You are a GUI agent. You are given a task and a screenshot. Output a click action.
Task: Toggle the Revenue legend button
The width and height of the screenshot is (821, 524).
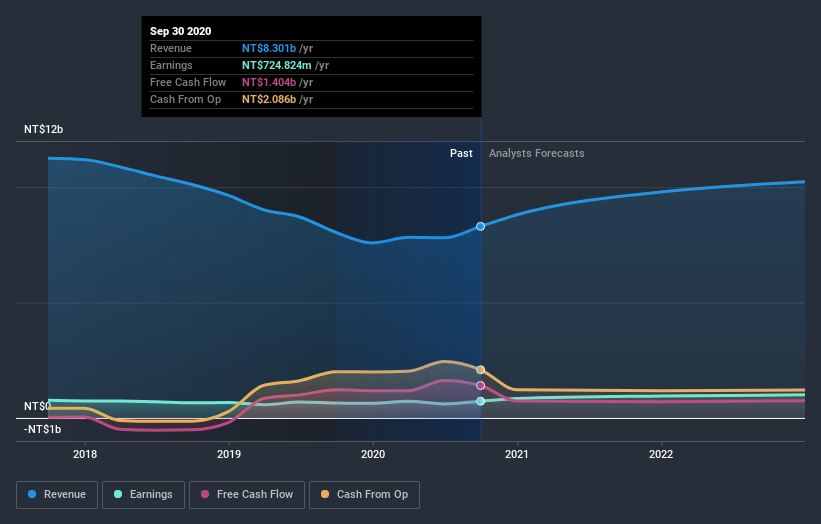[x=57, y=495]
